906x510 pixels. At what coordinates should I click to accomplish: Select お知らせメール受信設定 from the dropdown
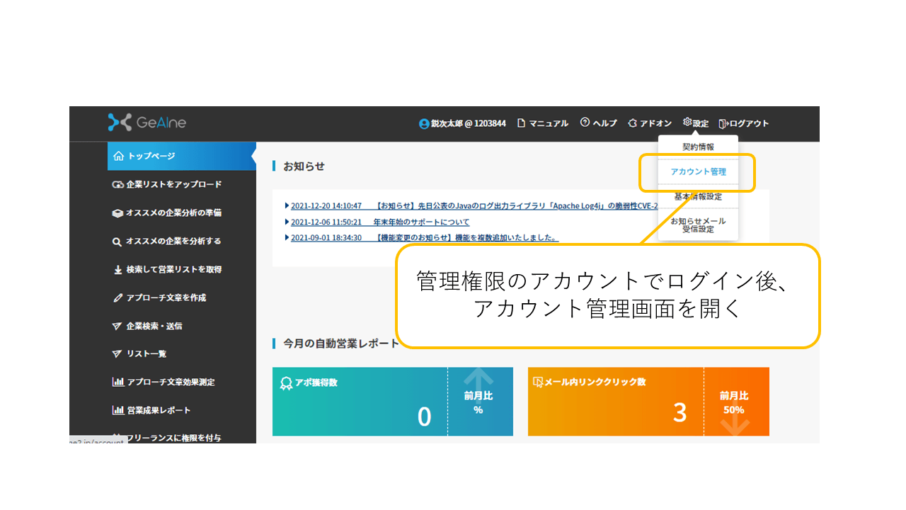coord(698,224)
